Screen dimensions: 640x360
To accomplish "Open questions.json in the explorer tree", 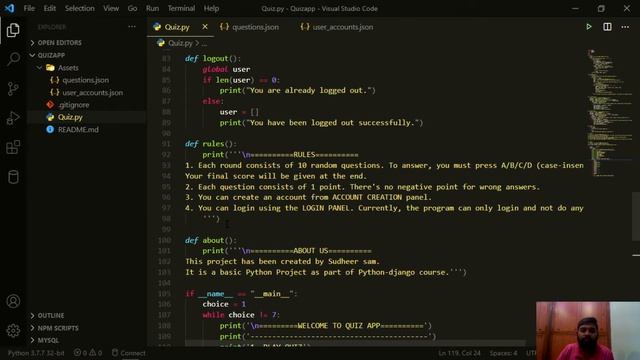I will click(x=85, y=80).
